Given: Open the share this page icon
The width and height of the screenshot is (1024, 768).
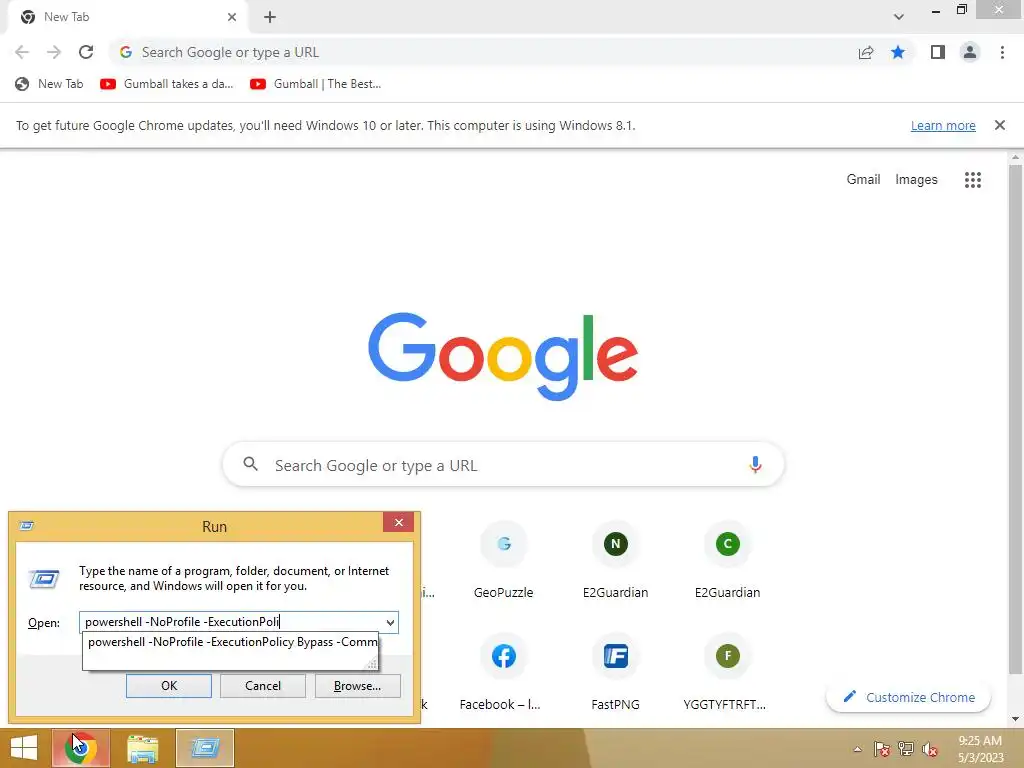Looking at the screenshot, I should tap(866, 52).
